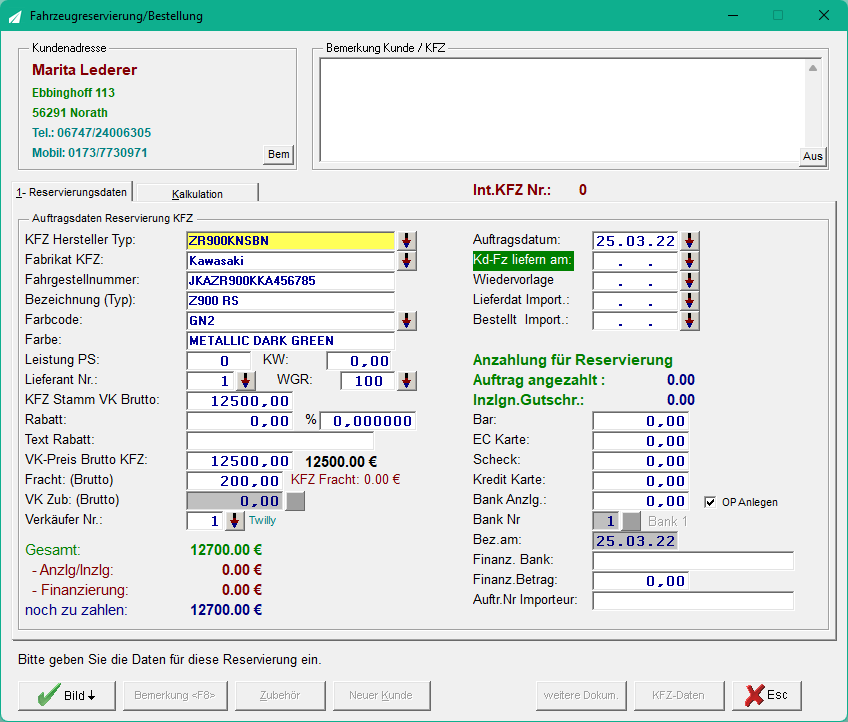The height and width of the screenshot is (722, 848).
Task: Open Farbcode lookup arrow
Action: (x=407, y=321)
